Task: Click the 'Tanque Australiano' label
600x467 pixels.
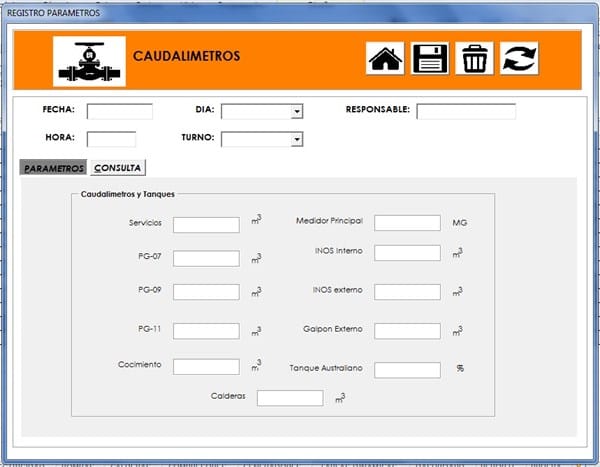Action: click(x=326, y=368)
